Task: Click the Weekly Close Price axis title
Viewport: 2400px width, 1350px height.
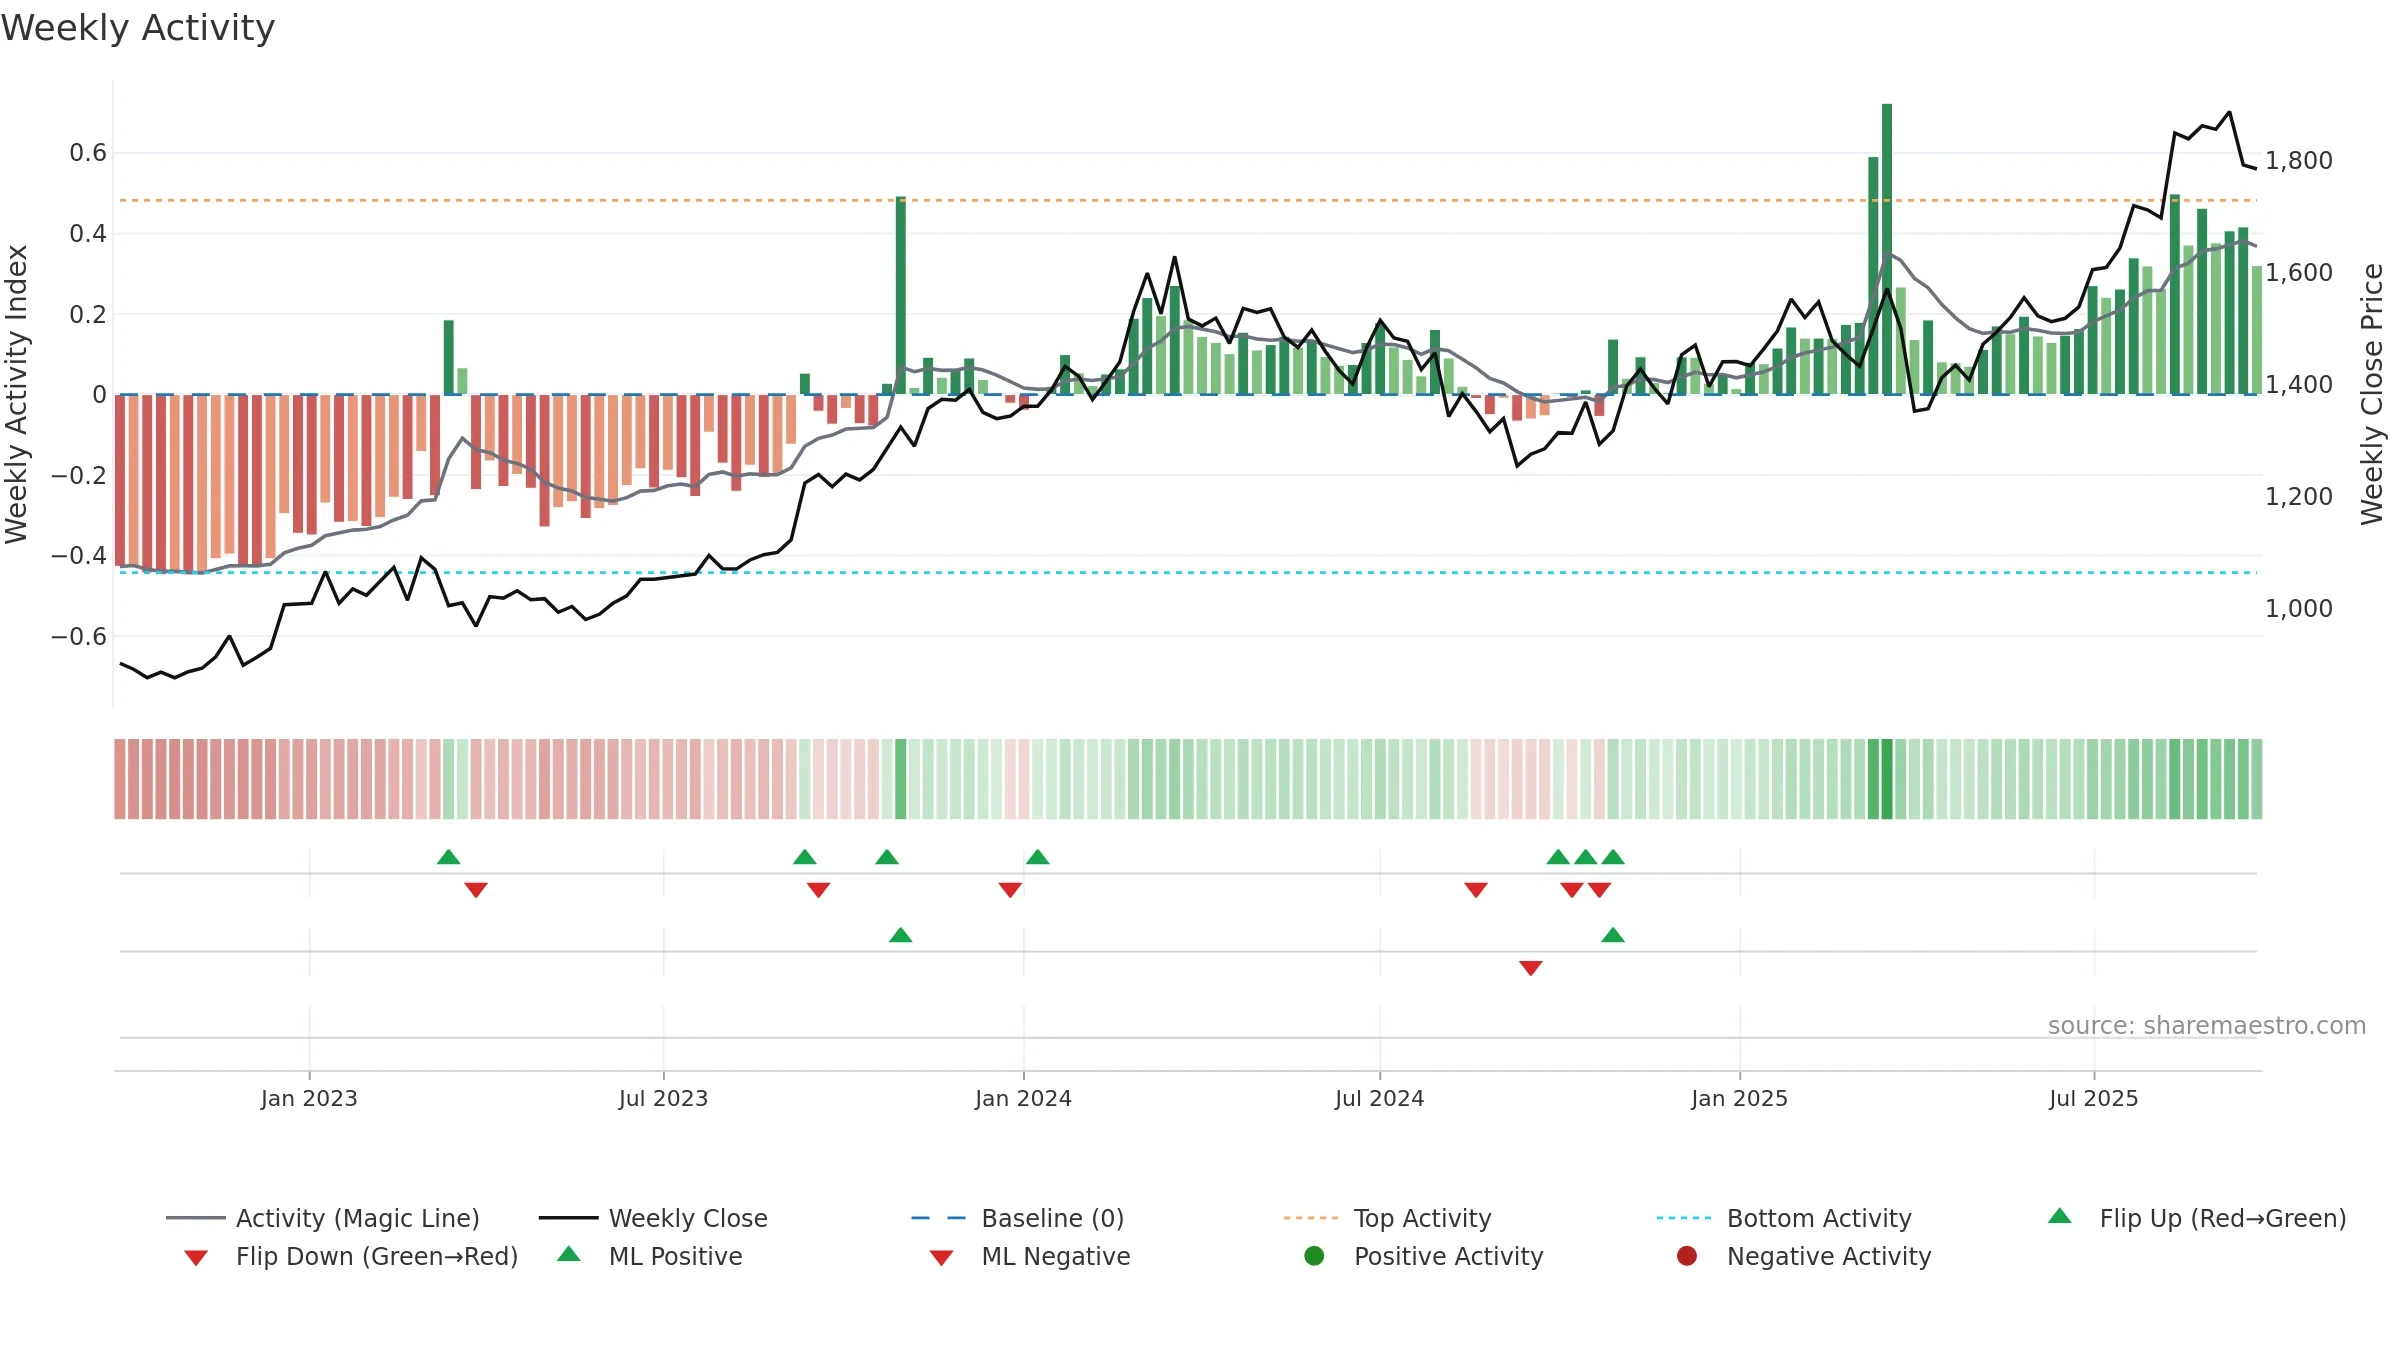Action: point(2372,394)
